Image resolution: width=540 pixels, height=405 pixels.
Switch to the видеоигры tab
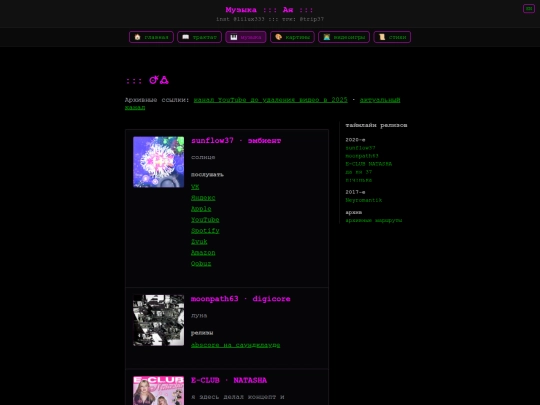click(344, 37)
